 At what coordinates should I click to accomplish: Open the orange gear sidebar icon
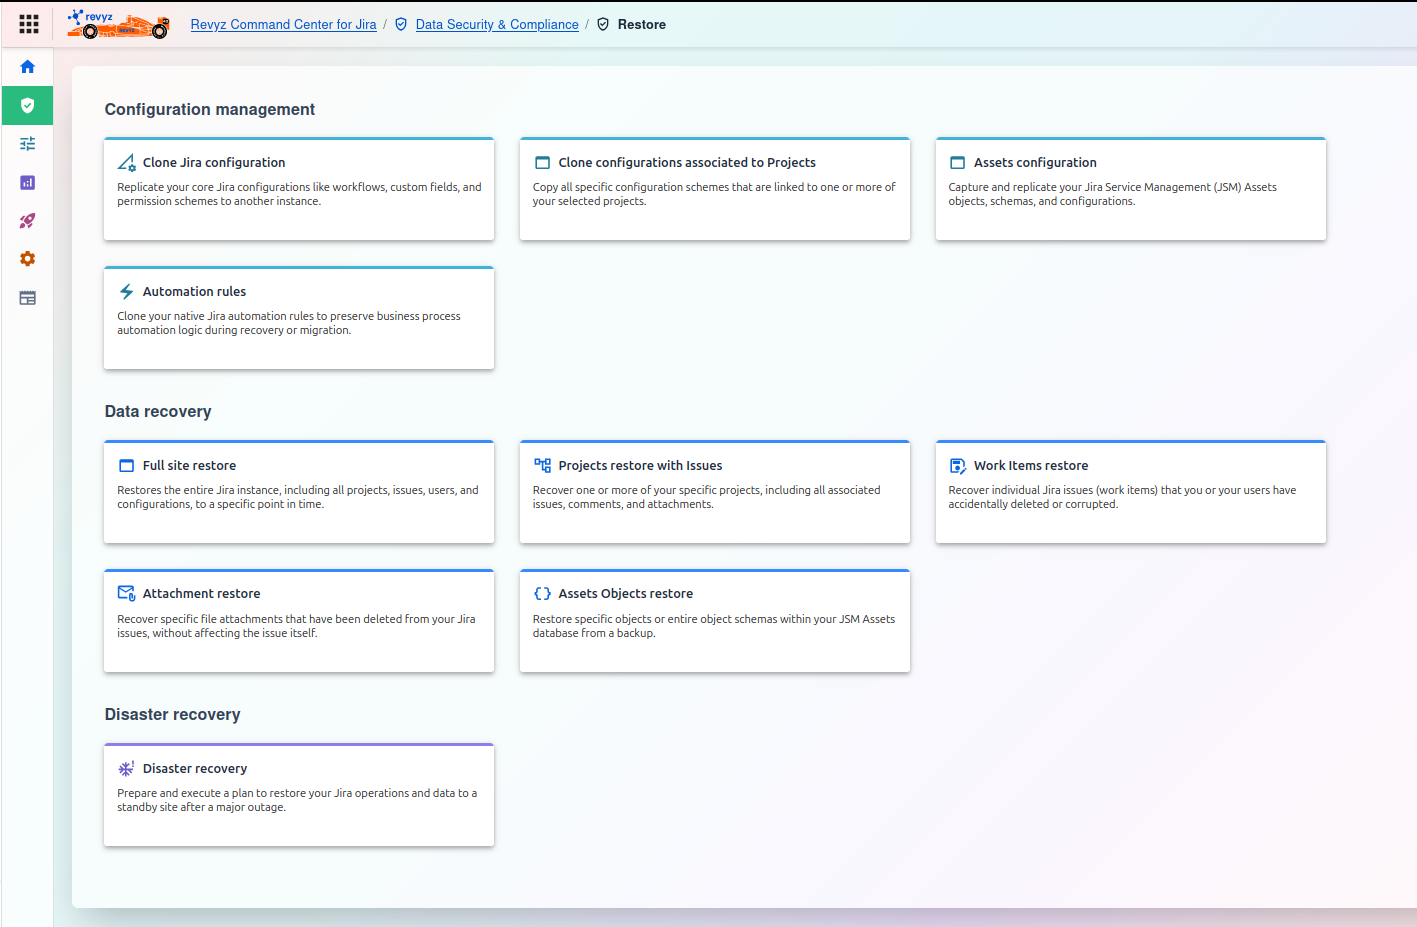(x=28, y=259)
